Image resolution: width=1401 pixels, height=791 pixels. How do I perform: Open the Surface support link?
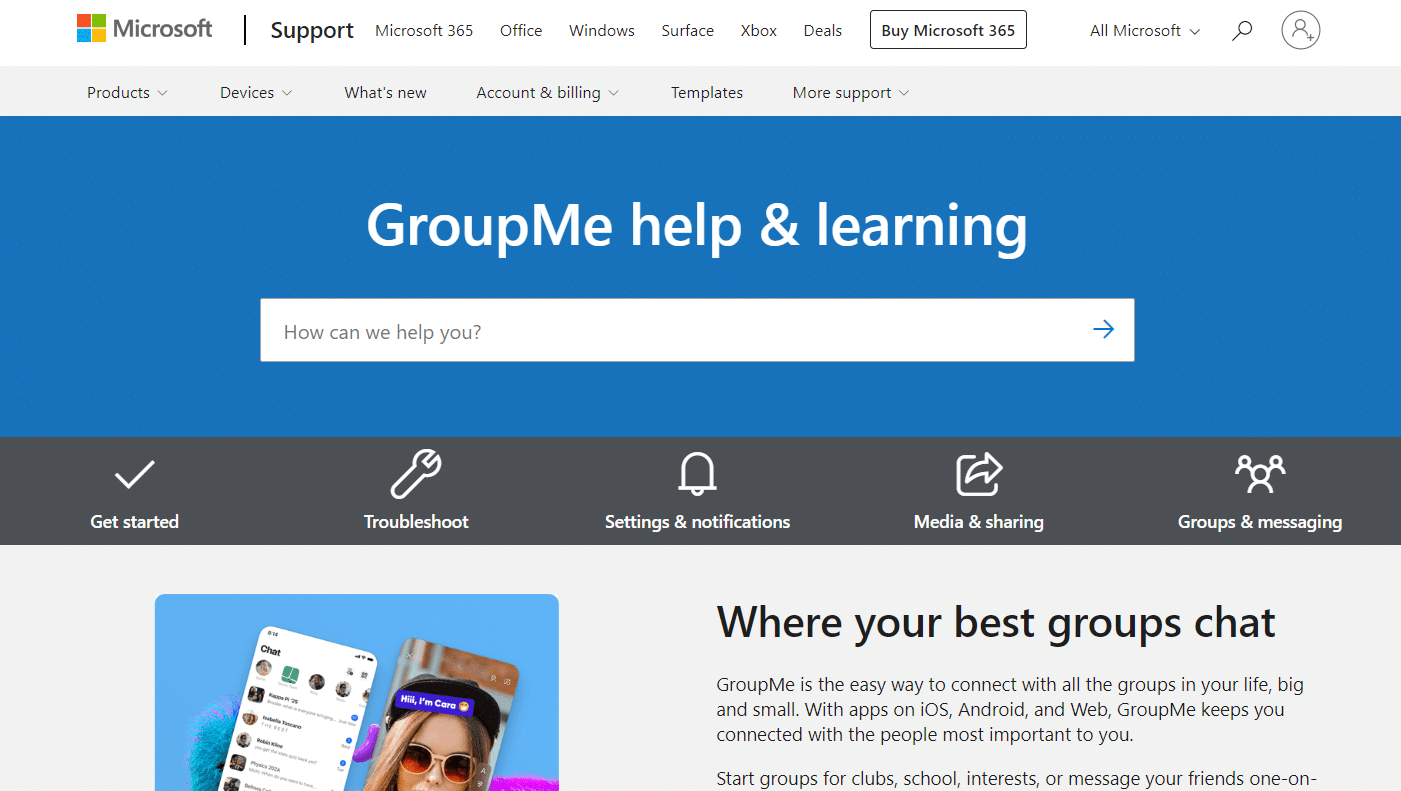687,30
